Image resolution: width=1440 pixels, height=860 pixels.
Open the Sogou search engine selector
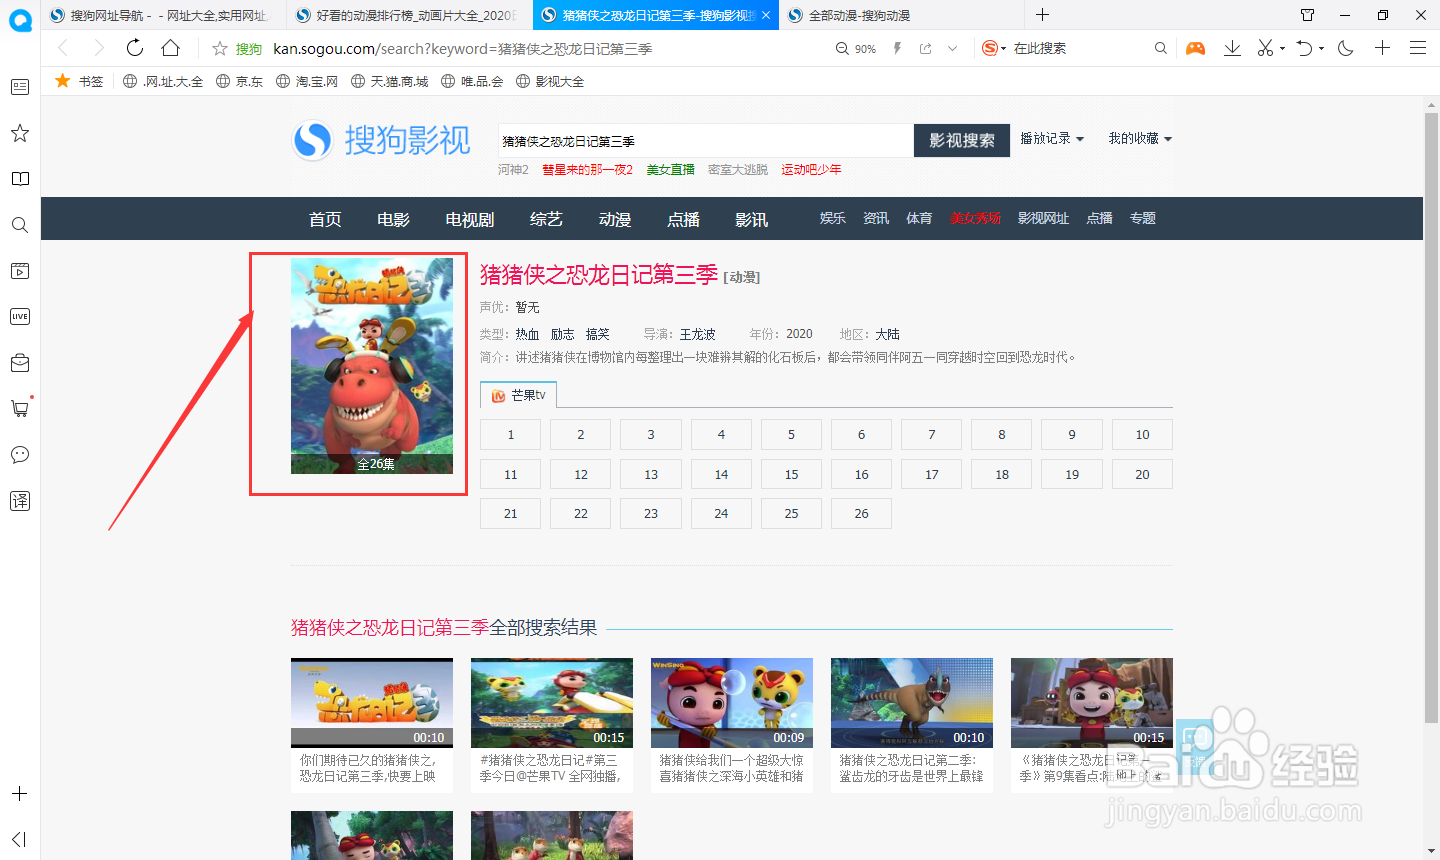[994, 48]
